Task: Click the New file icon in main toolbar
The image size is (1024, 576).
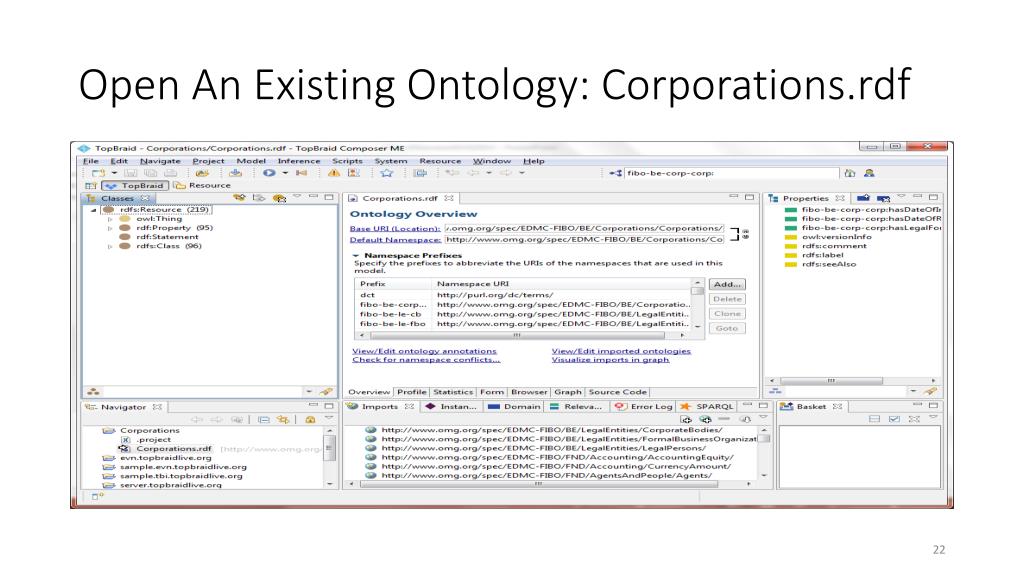Action: click(x=98, y=173)
